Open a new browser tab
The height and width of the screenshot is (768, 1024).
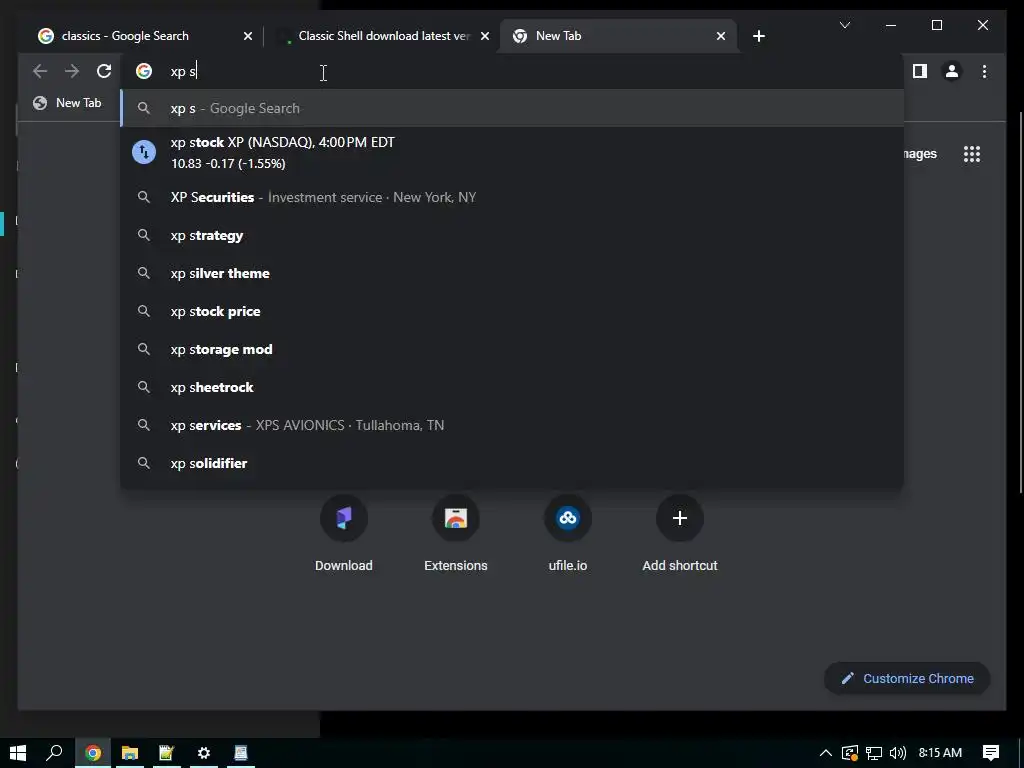tap(758, 36)
